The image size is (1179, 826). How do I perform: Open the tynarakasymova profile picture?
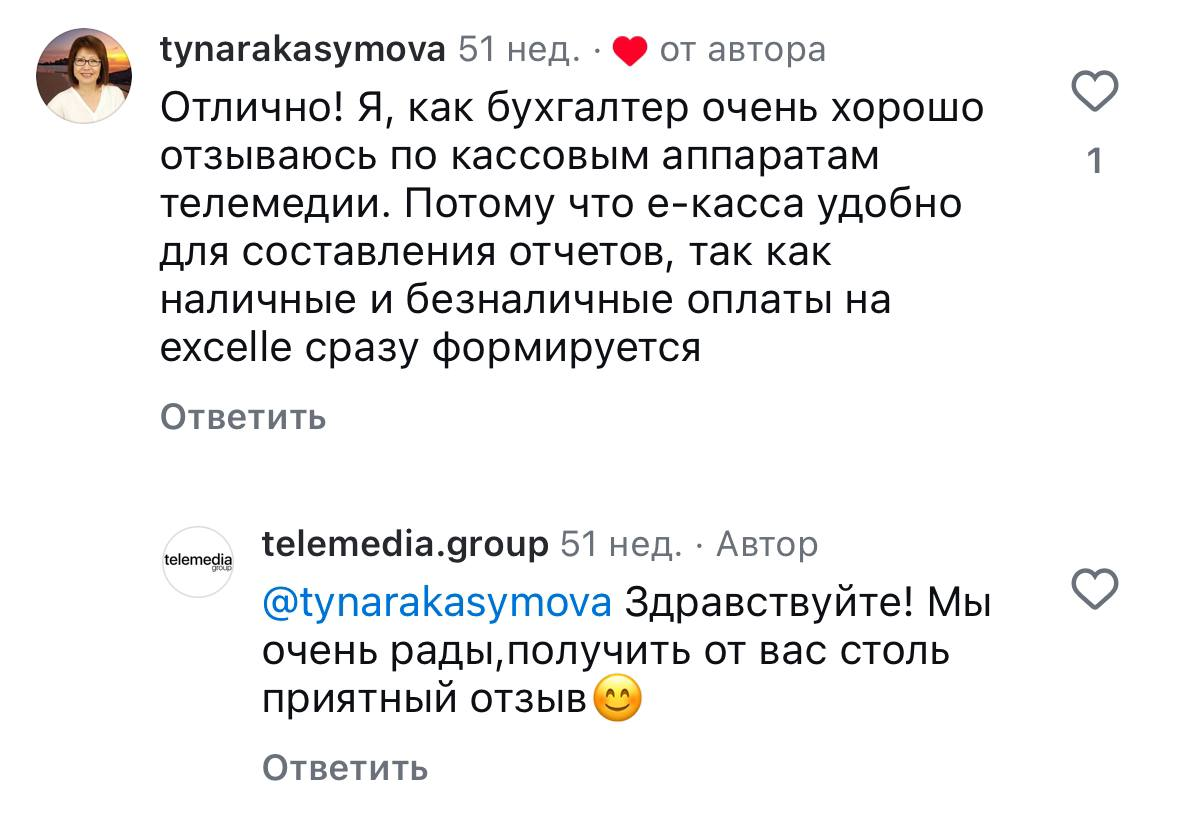tap(84, 75)
